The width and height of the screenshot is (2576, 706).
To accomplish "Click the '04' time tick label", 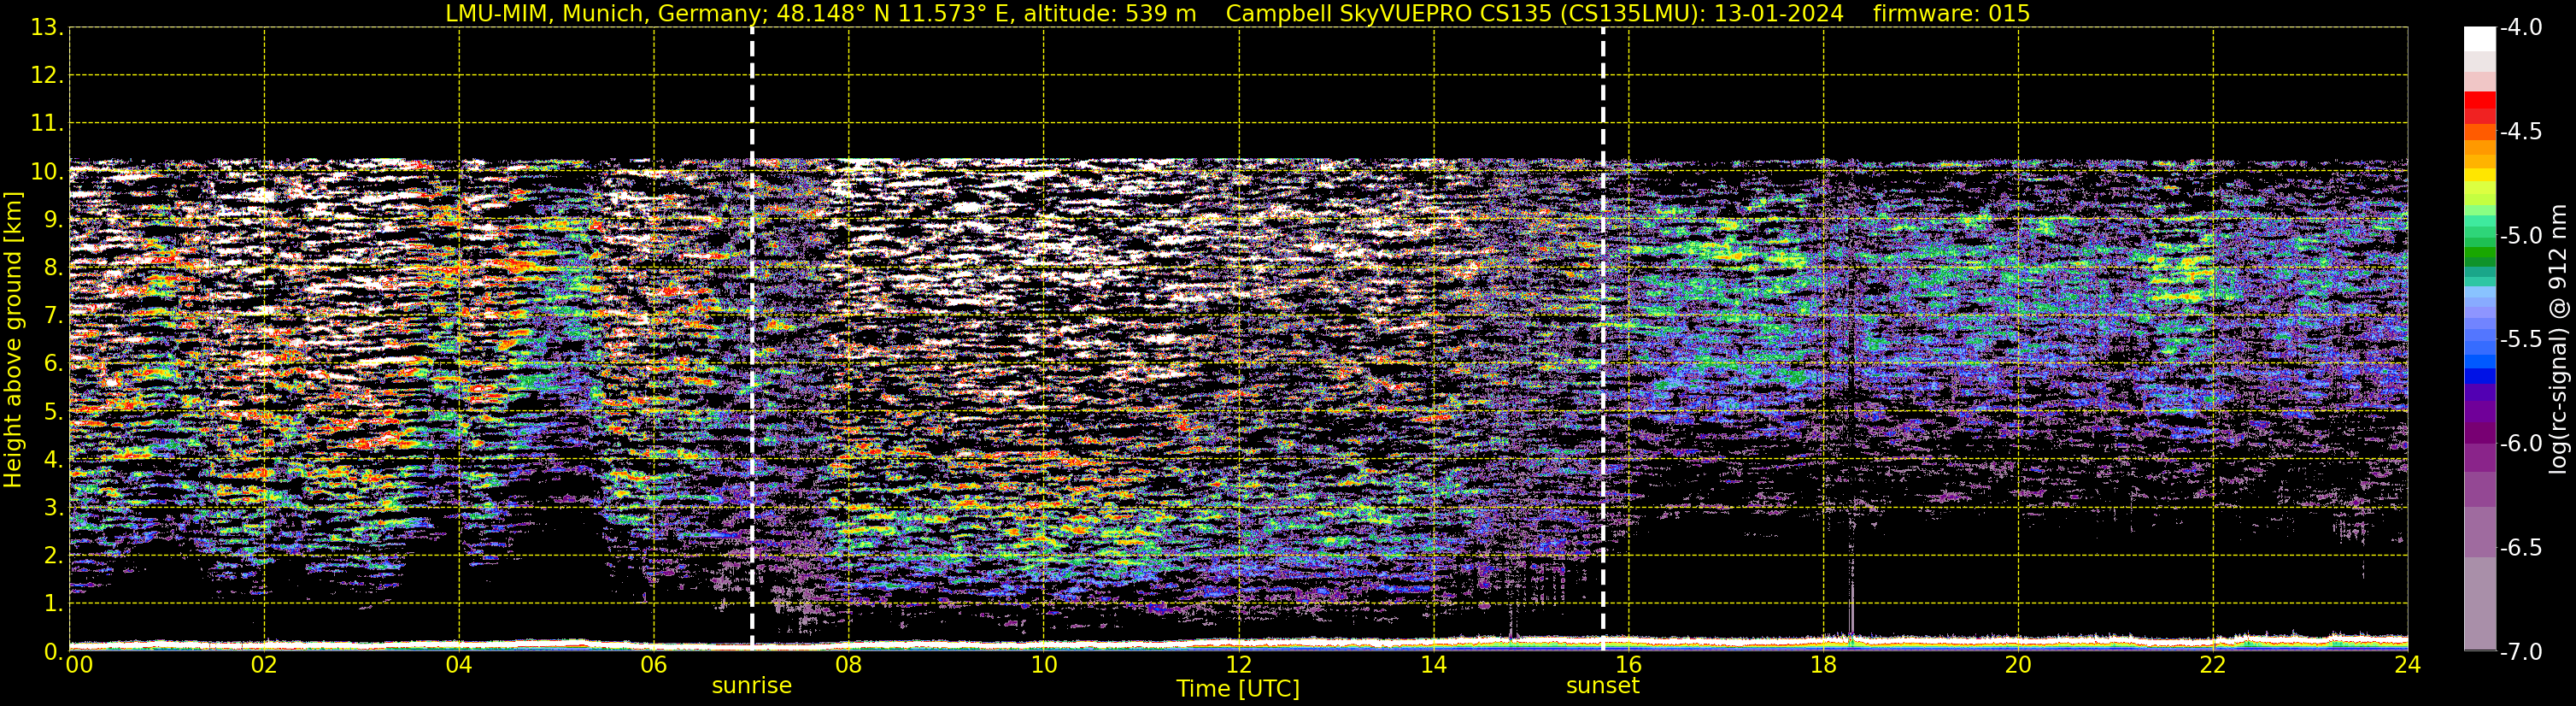I will click(x=459, y=665).
